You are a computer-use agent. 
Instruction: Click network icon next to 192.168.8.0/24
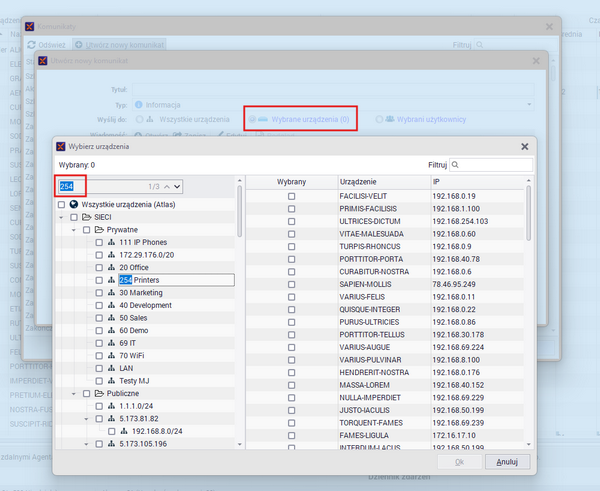(124, 431)
